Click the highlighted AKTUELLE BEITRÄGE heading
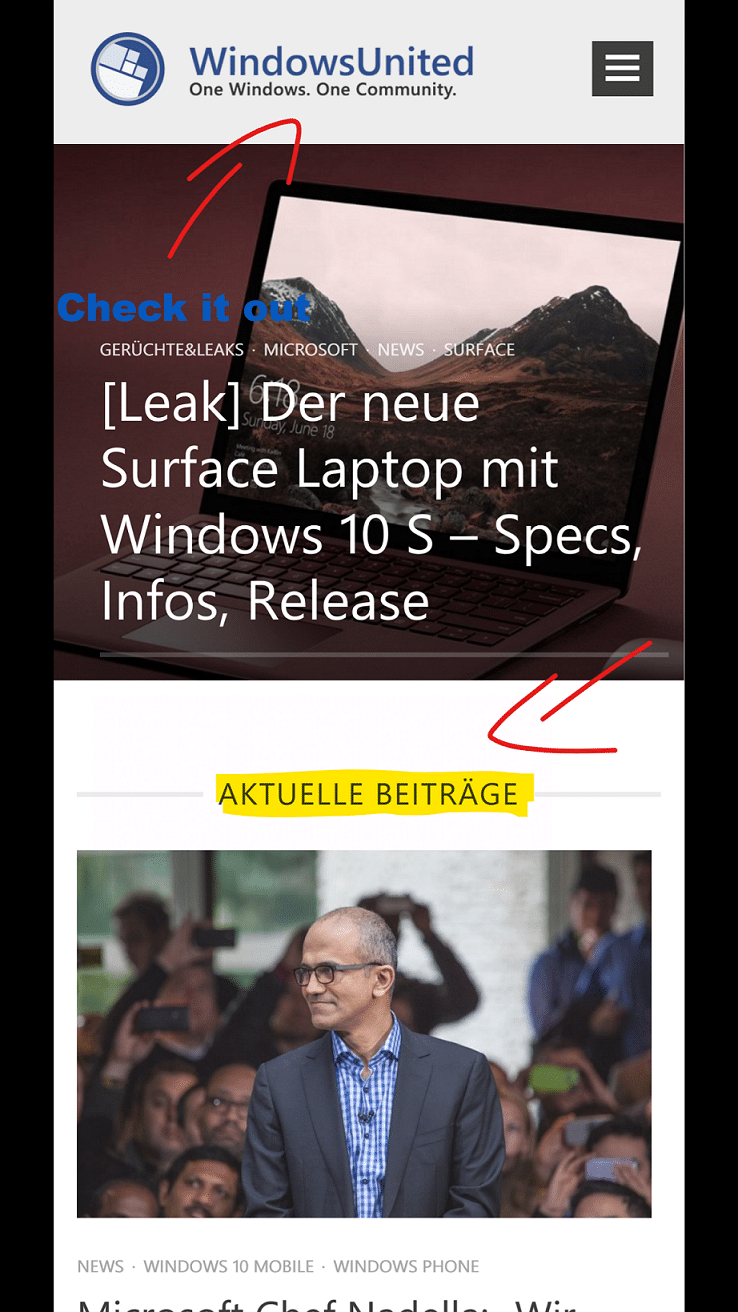 (x=369, y=794)
